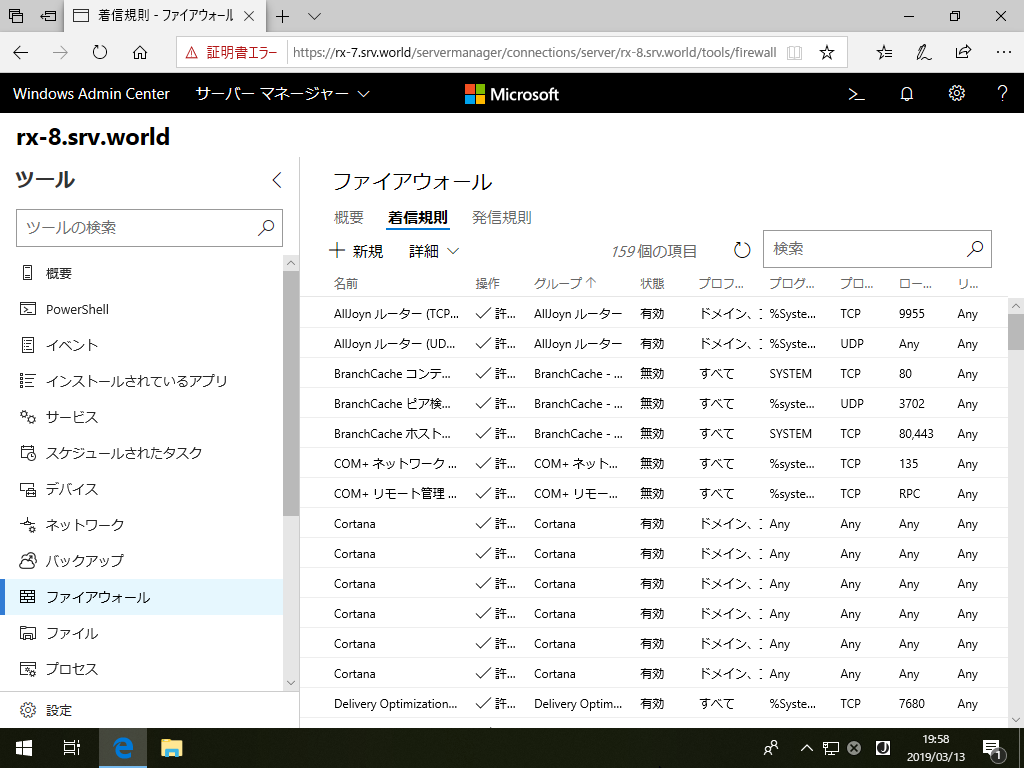This screenshot has height=768, width=1024.
Task: Open the サービス tool
Action: [x=142, y=417]
